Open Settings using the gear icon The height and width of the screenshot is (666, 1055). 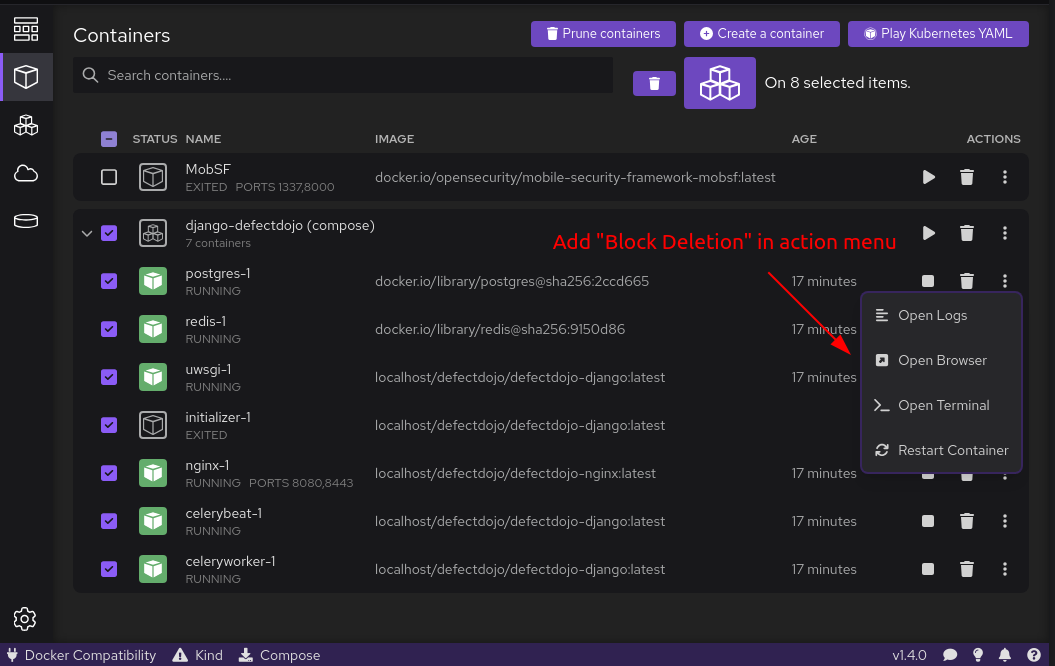tap(26, 619)
